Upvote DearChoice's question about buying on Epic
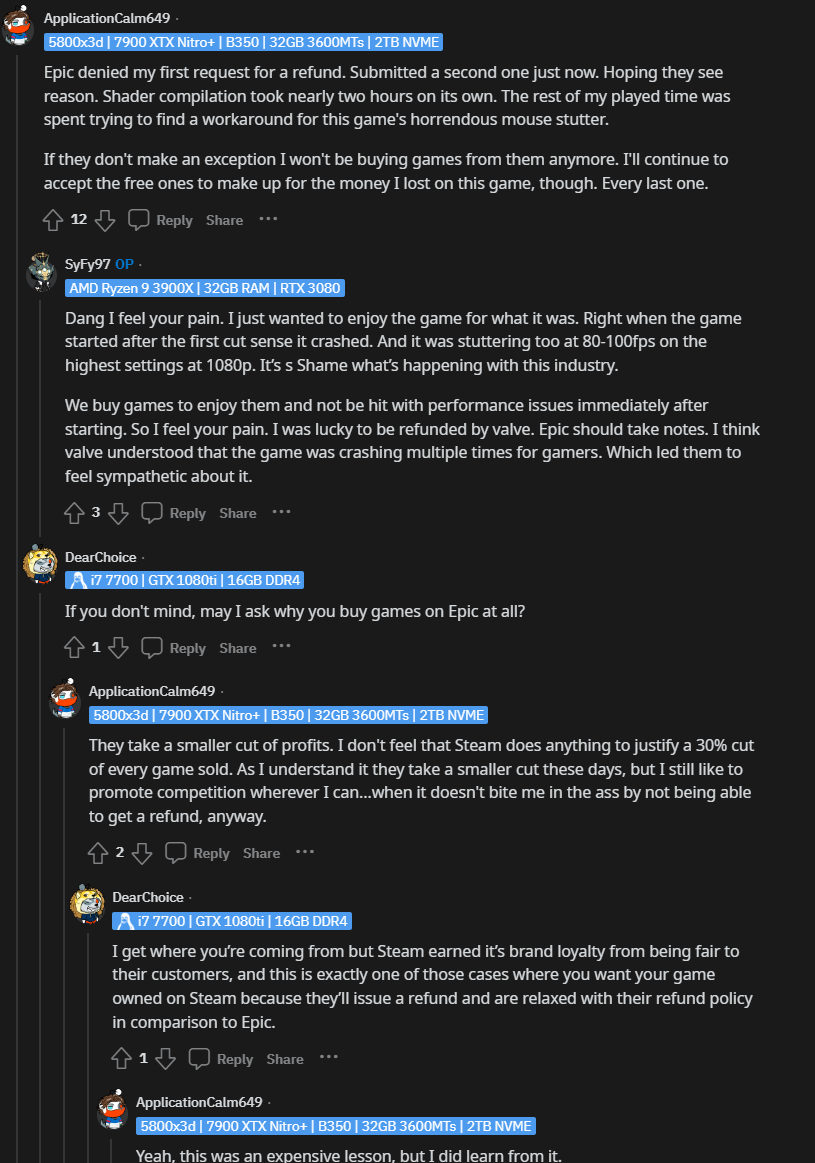This screenshot has height=1163, width=815. (74, 648)
